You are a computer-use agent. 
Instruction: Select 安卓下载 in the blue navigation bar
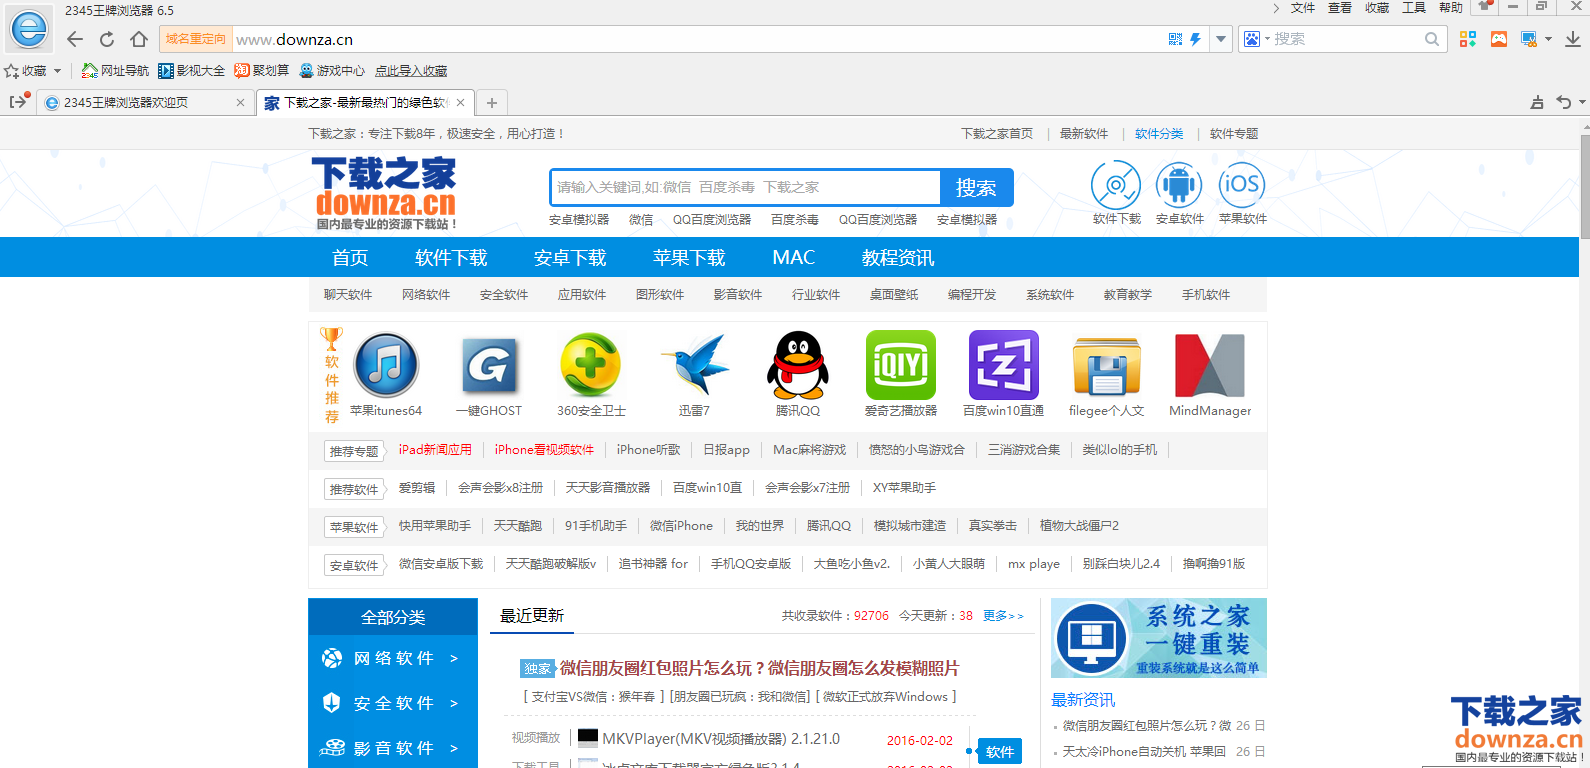coord(570,257)
